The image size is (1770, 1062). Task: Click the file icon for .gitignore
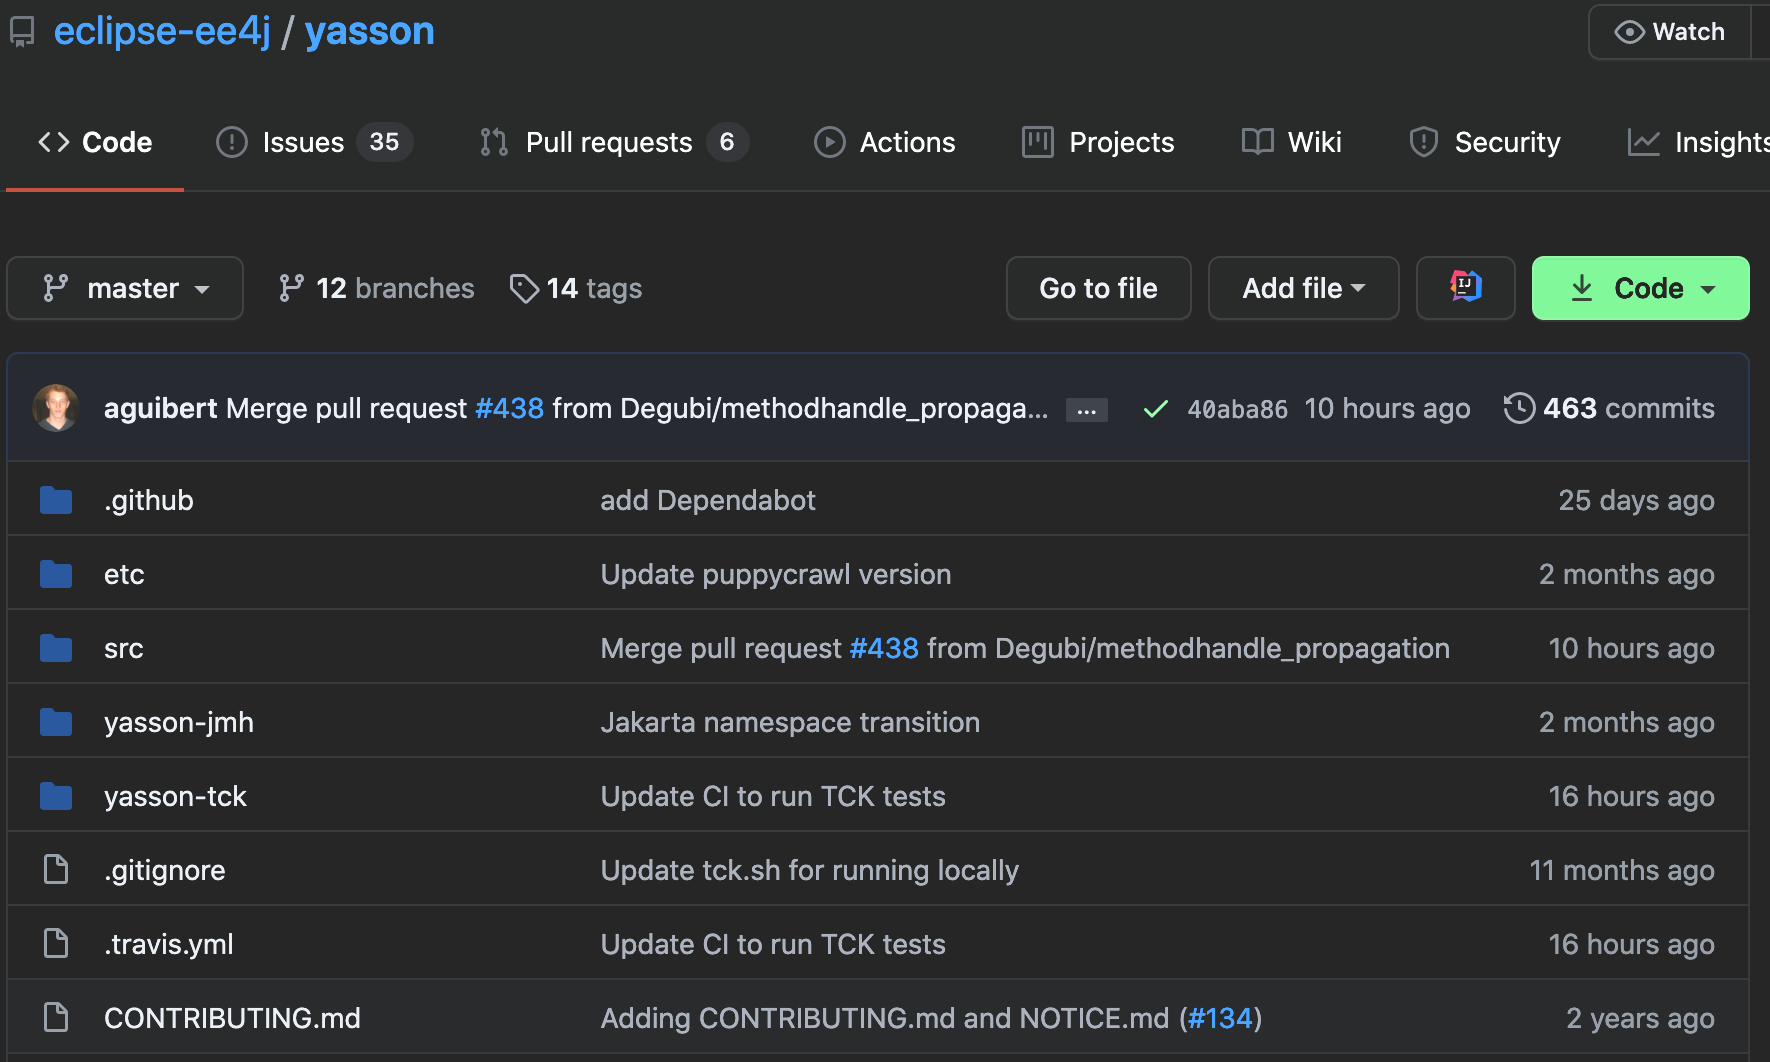pyautogui.click(x=56, y=870)
